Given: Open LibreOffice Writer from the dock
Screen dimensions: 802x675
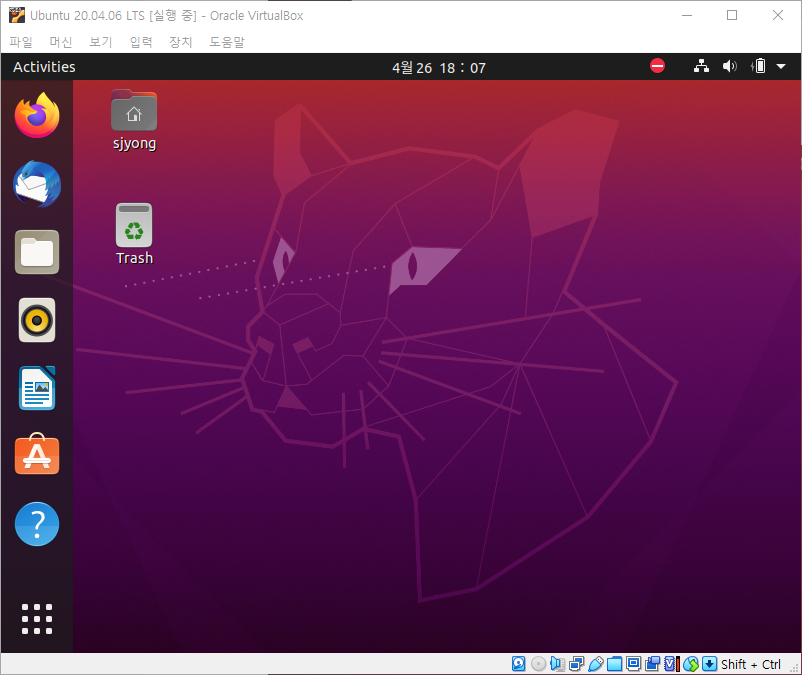Looking at the screenshot, I should point(37,388).
